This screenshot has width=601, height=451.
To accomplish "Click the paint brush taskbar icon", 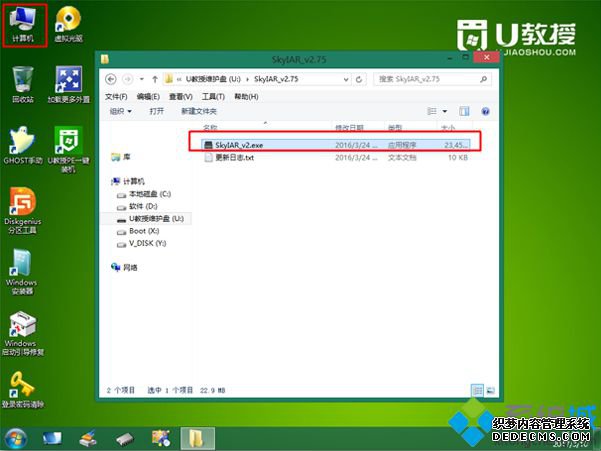I will click(88, 439).
